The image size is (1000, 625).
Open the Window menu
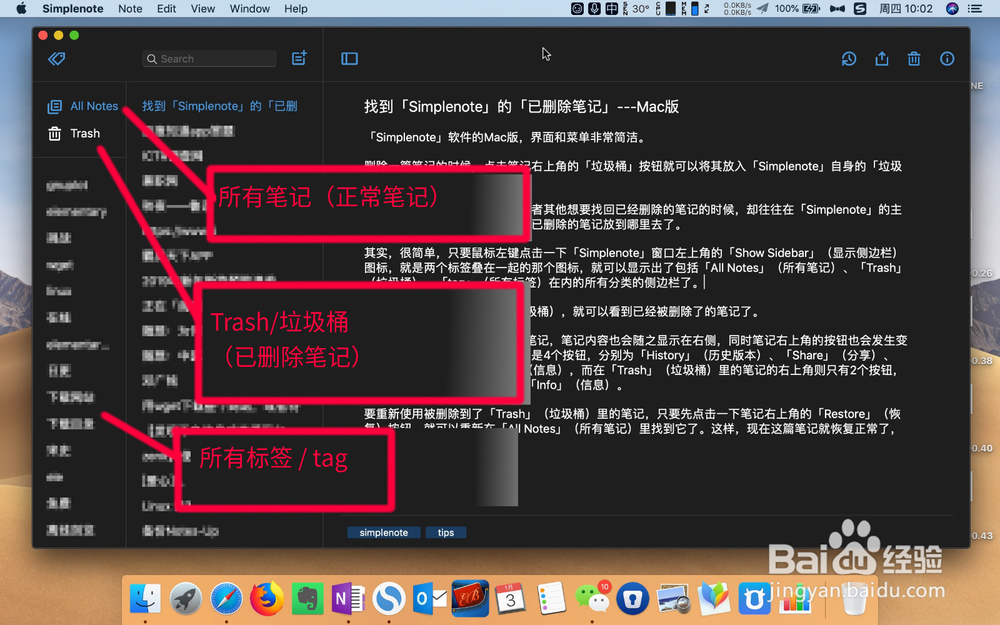tap(249, 8)
